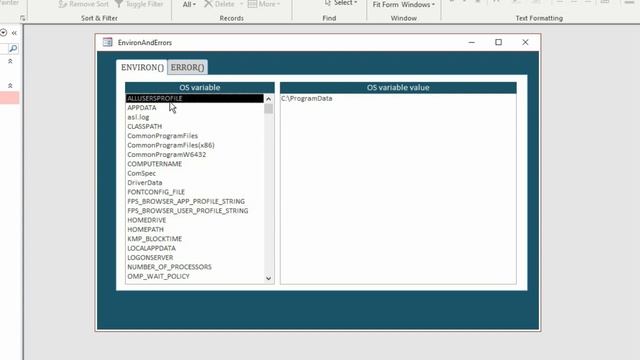Minimize the EnvironAndErrors window
Image resolution: width=640 pixels, height=360 pixels.
point(471,42)
